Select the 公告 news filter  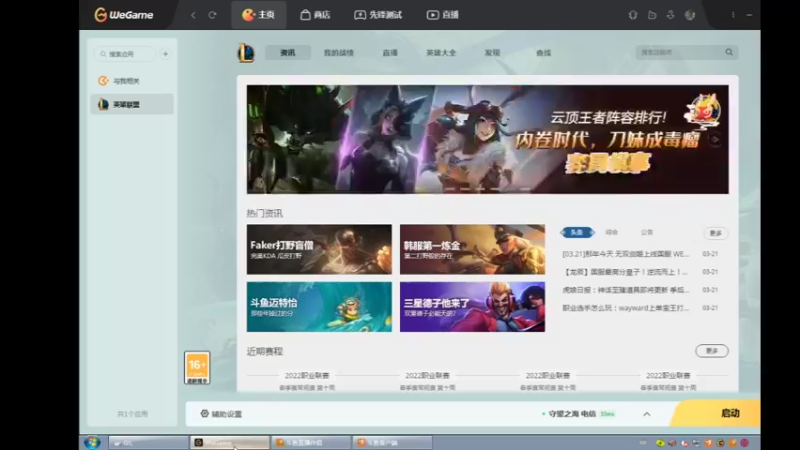point(646,232)
